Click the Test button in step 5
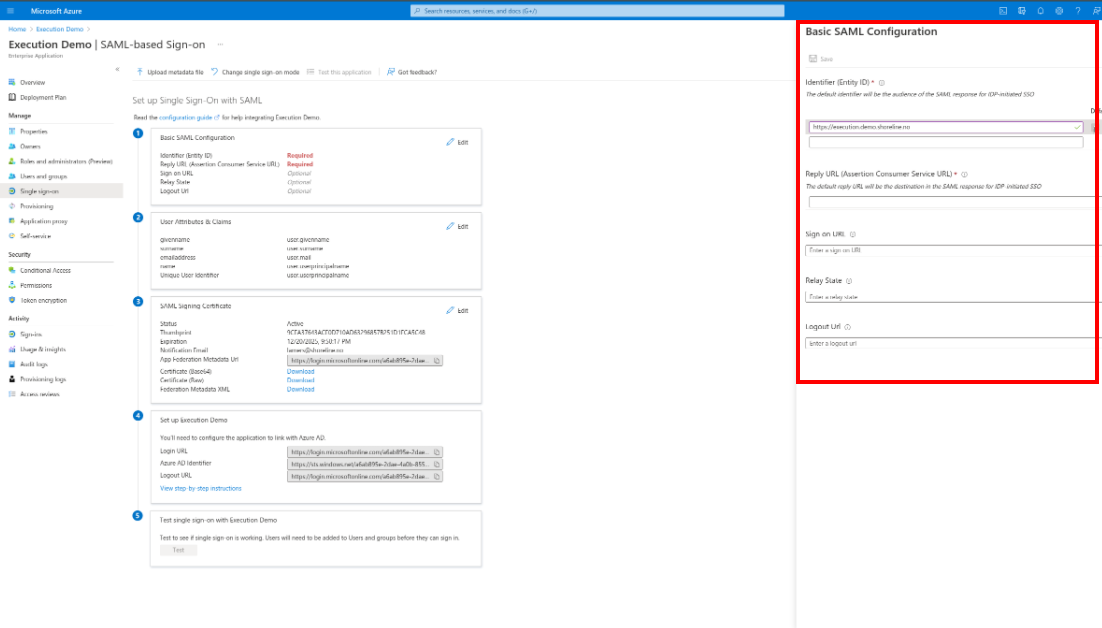Screen dimensions: 1102x628 point(179,550)
